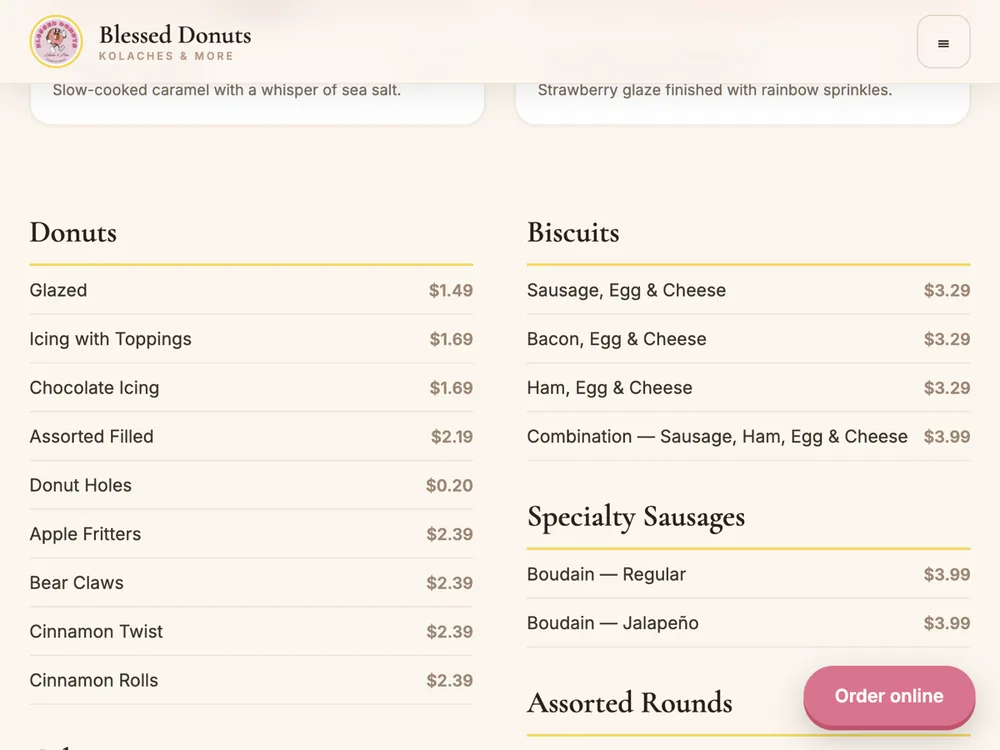Image resolution: width=1000 pixels, height=750 pixels.
Task: Click the Icing with Toppings item
Action: 251,339
